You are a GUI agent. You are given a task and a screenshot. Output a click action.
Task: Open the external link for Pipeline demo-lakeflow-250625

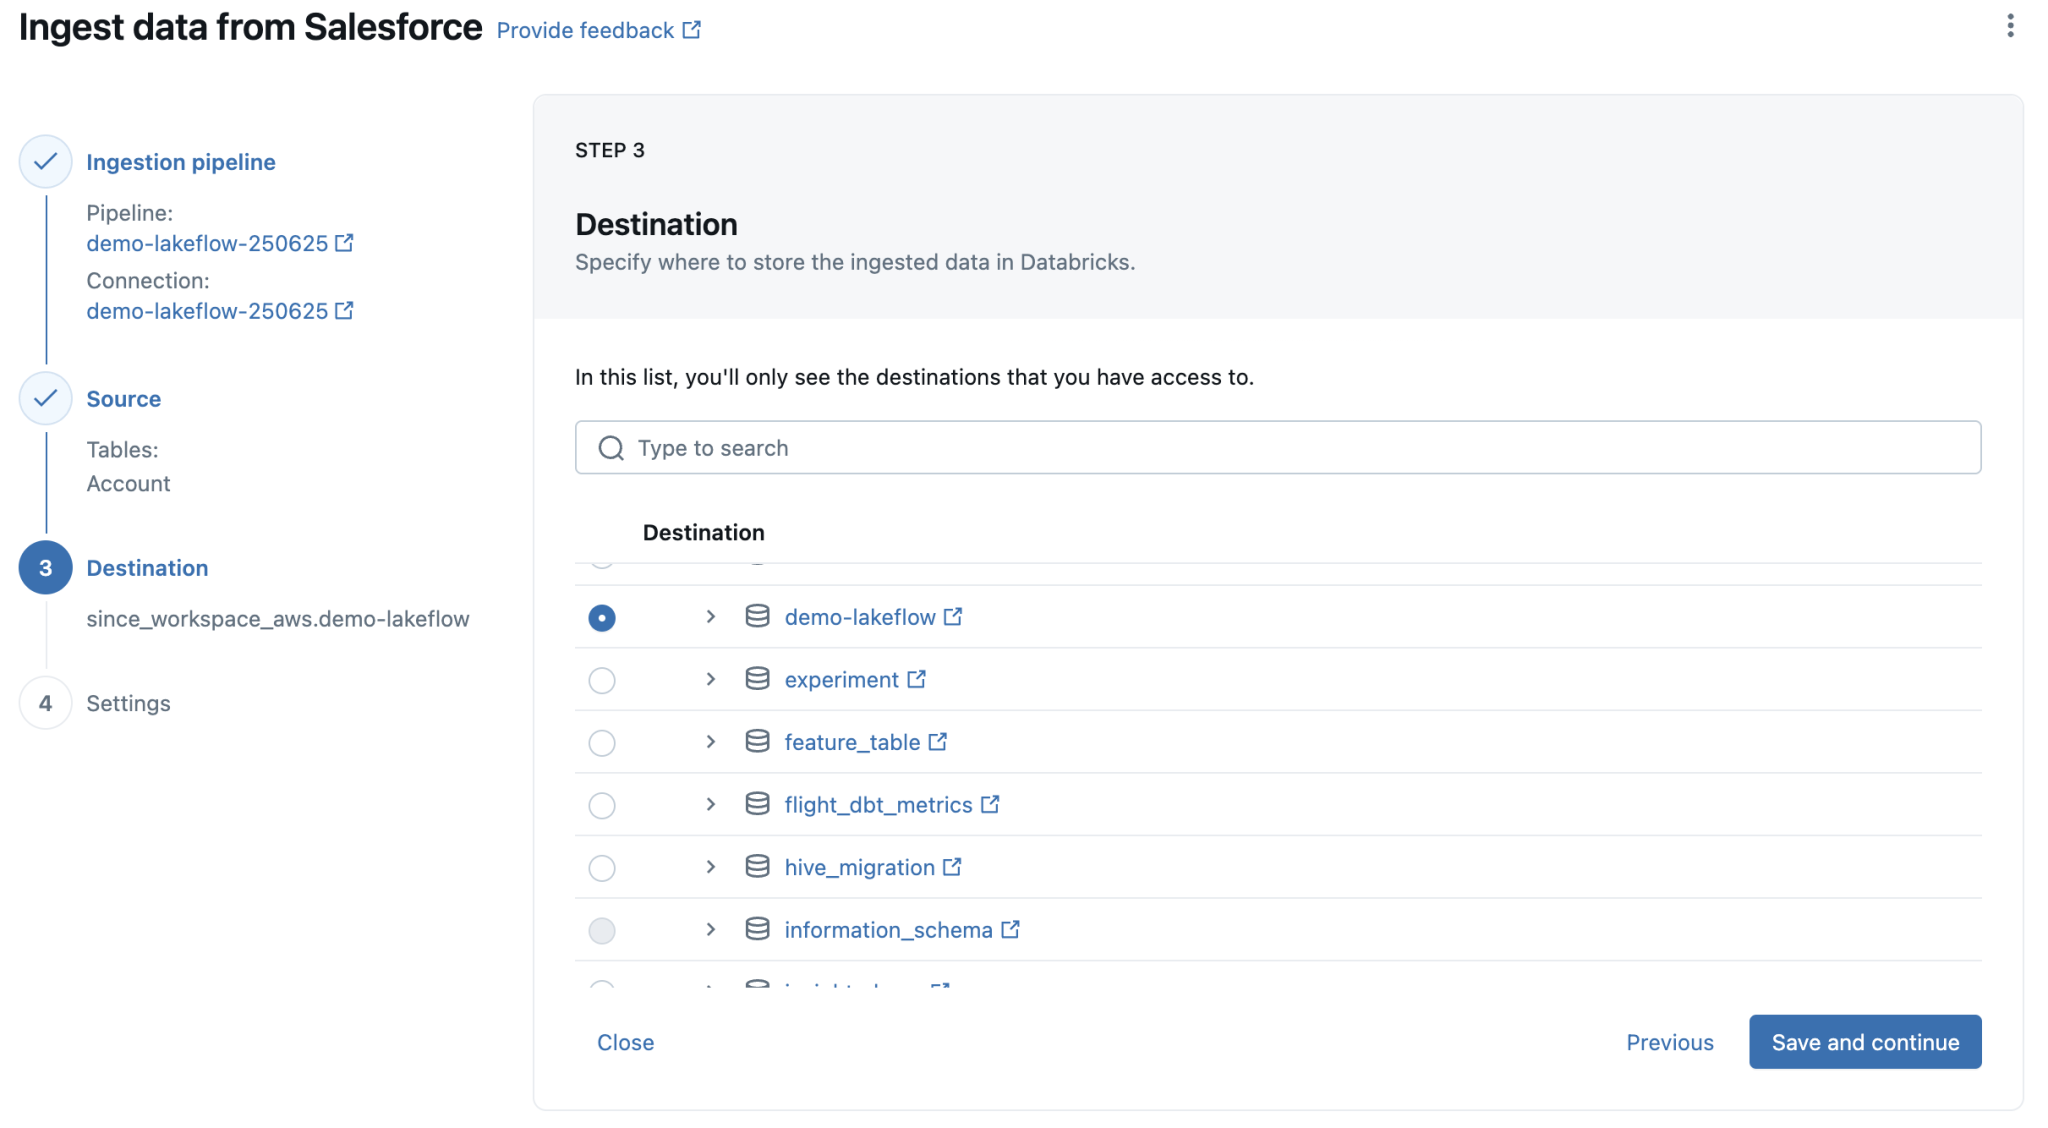tap(344, 242)
